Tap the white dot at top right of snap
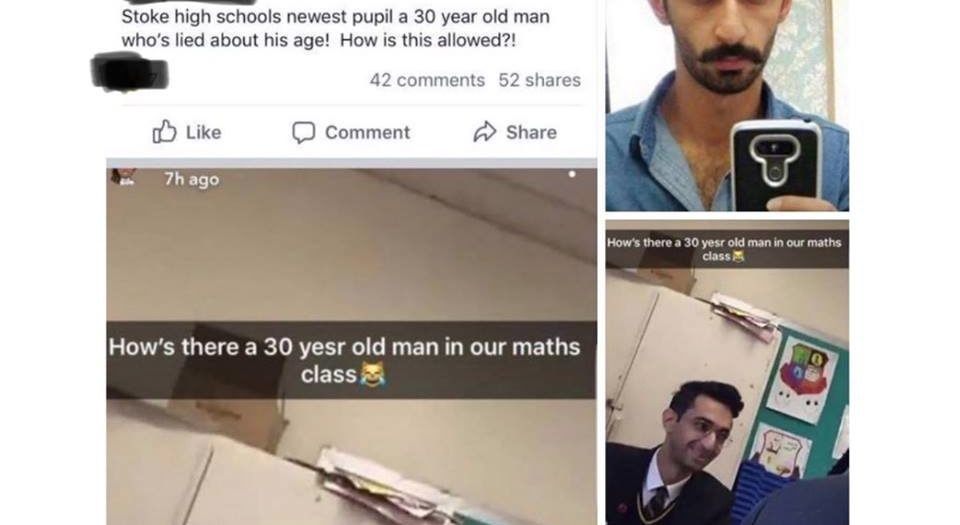This screenshot has width=960, height=525. [572, 174]
